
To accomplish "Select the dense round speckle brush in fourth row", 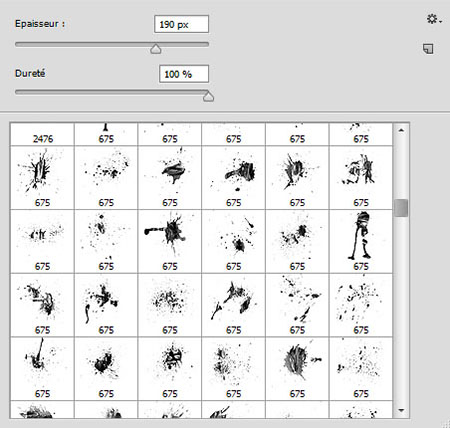I will [169, 305].
